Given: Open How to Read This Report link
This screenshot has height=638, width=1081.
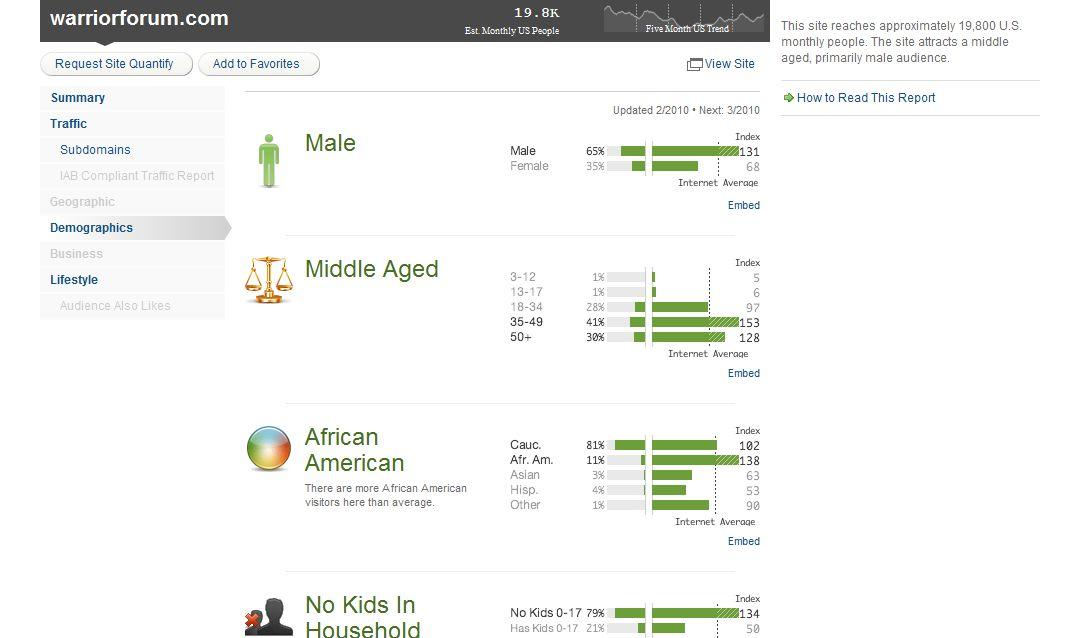Looking at the screenshot, I should point(866,98).
